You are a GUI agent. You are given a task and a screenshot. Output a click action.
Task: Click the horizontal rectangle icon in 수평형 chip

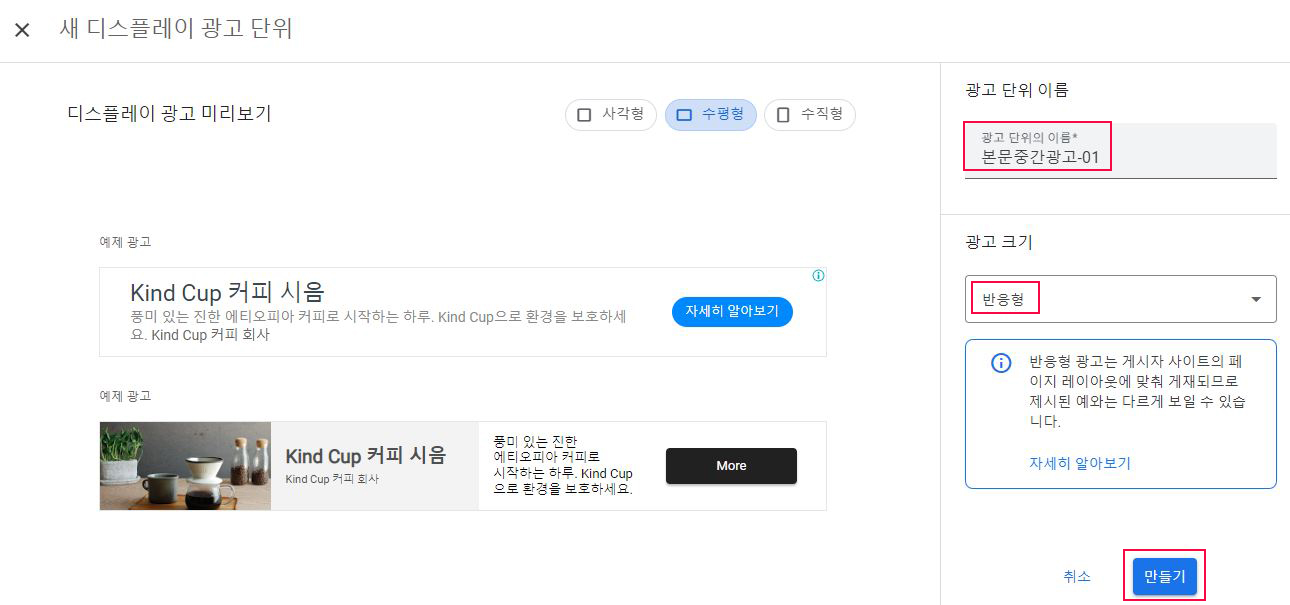pyautogui.click(x=684, y=115)
